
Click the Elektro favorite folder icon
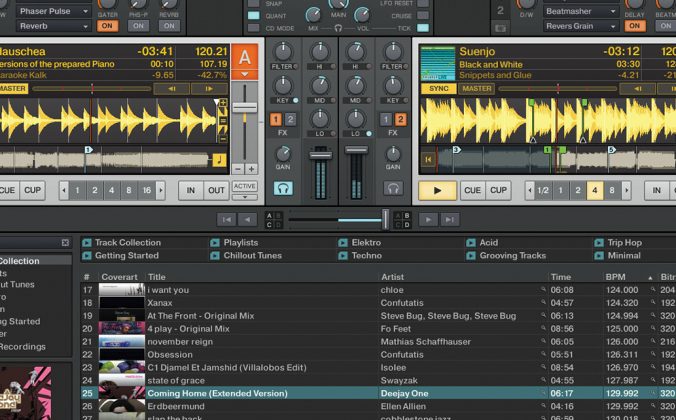click(343, 242)
